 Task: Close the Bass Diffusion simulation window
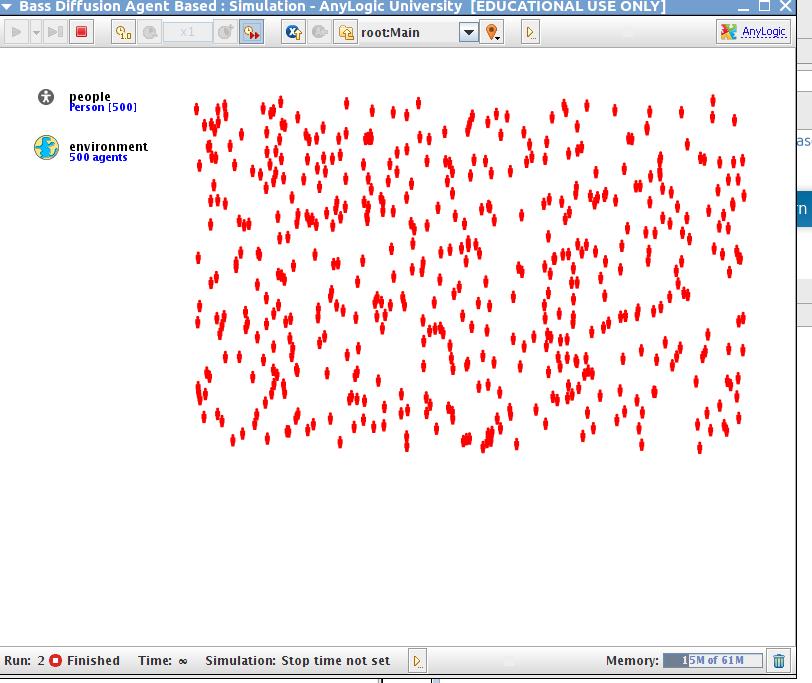click(x=786, y=6)
